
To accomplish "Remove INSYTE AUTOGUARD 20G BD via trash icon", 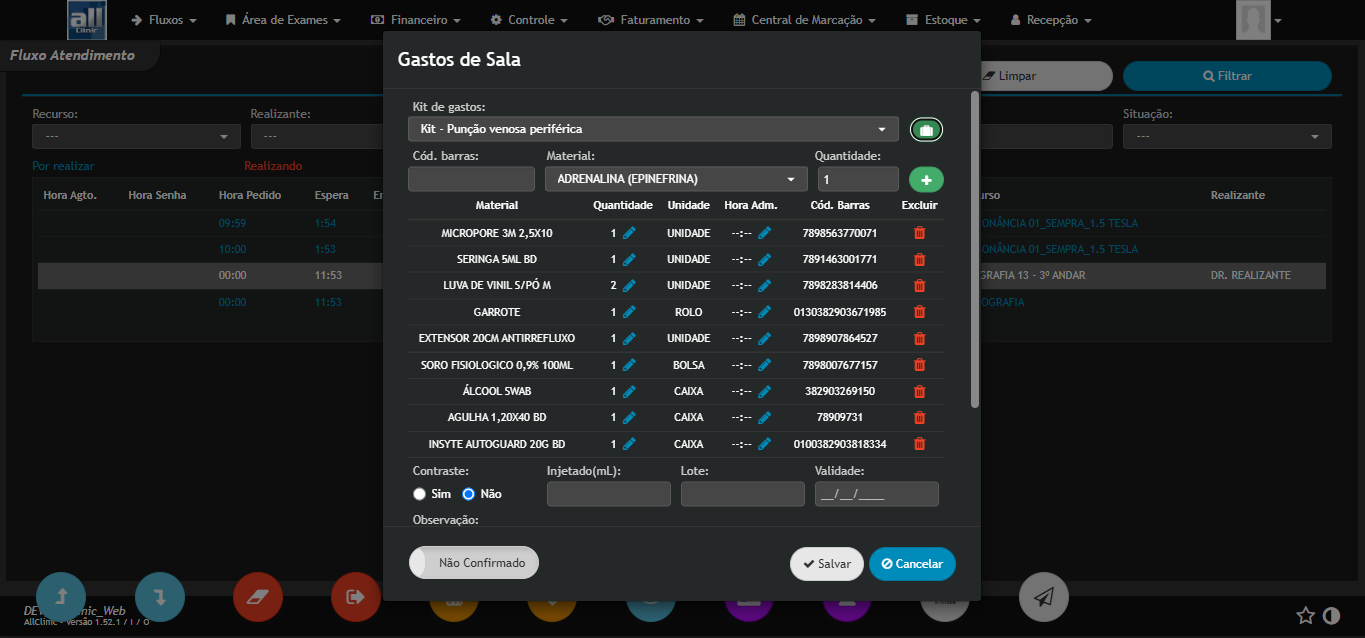I will (x=919, y=444).
